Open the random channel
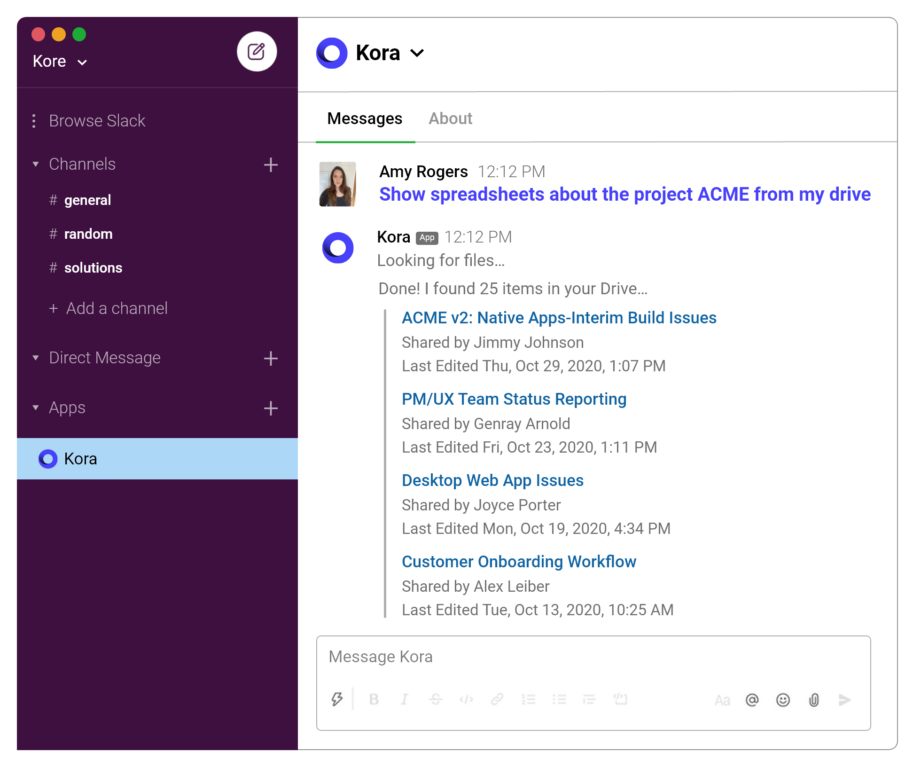 81,234
